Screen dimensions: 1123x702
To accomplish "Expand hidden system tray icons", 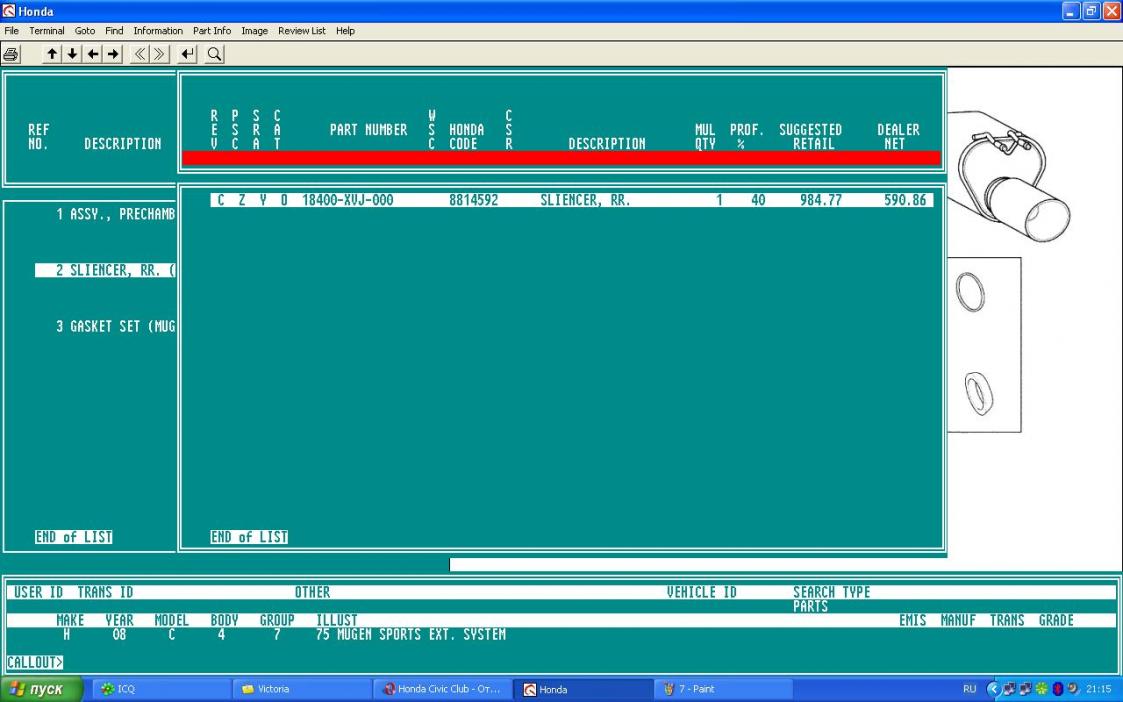I will point(993,689).
